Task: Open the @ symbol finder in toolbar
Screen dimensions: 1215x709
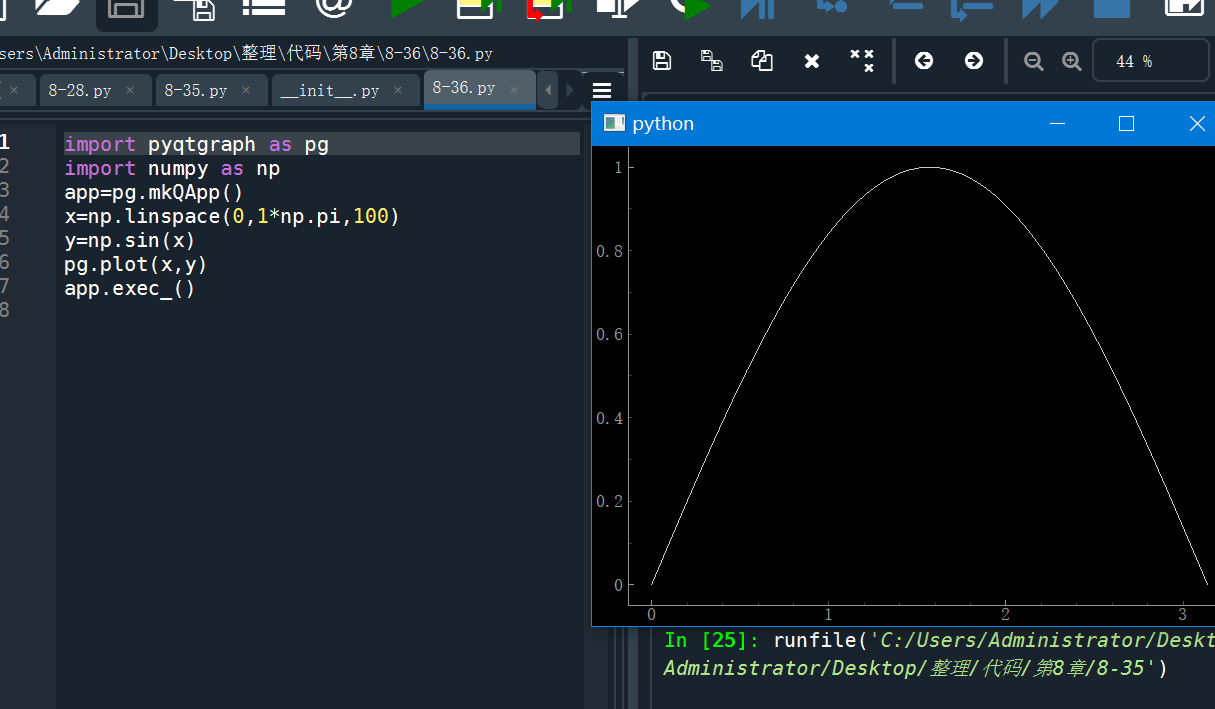Action: 334,8
